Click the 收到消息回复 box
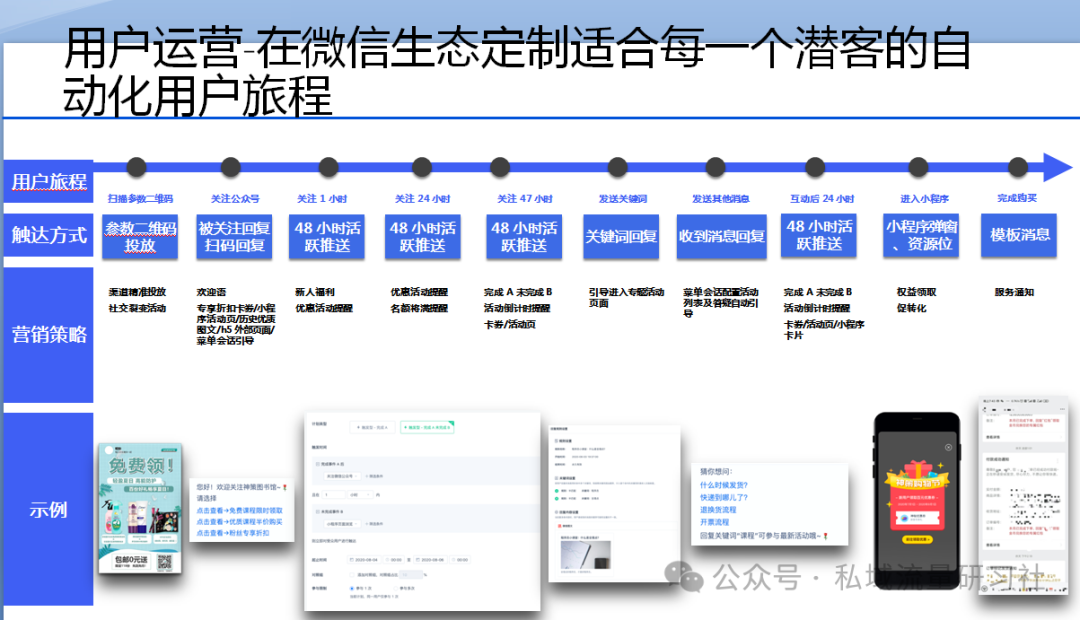This screenshot has height=620, width=1080. (x=721, y=236)
